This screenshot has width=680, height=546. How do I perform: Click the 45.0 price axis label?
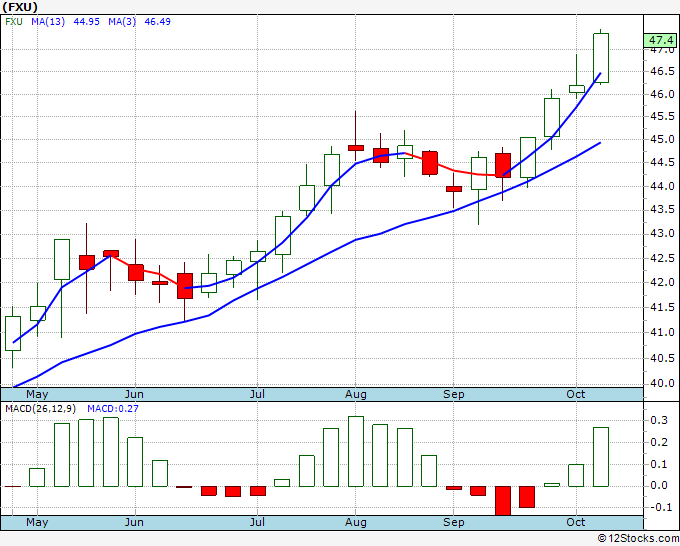(x=662, y=140)
